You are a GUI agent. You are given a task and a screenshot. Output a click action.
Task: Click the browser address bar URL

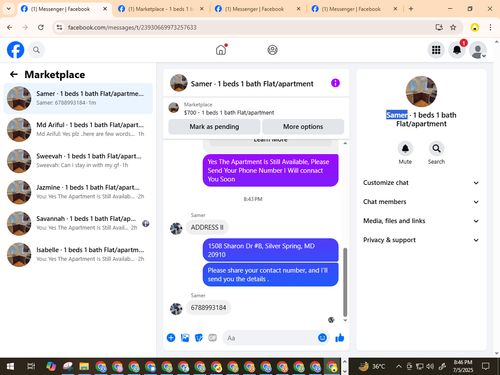click(132, 27)
